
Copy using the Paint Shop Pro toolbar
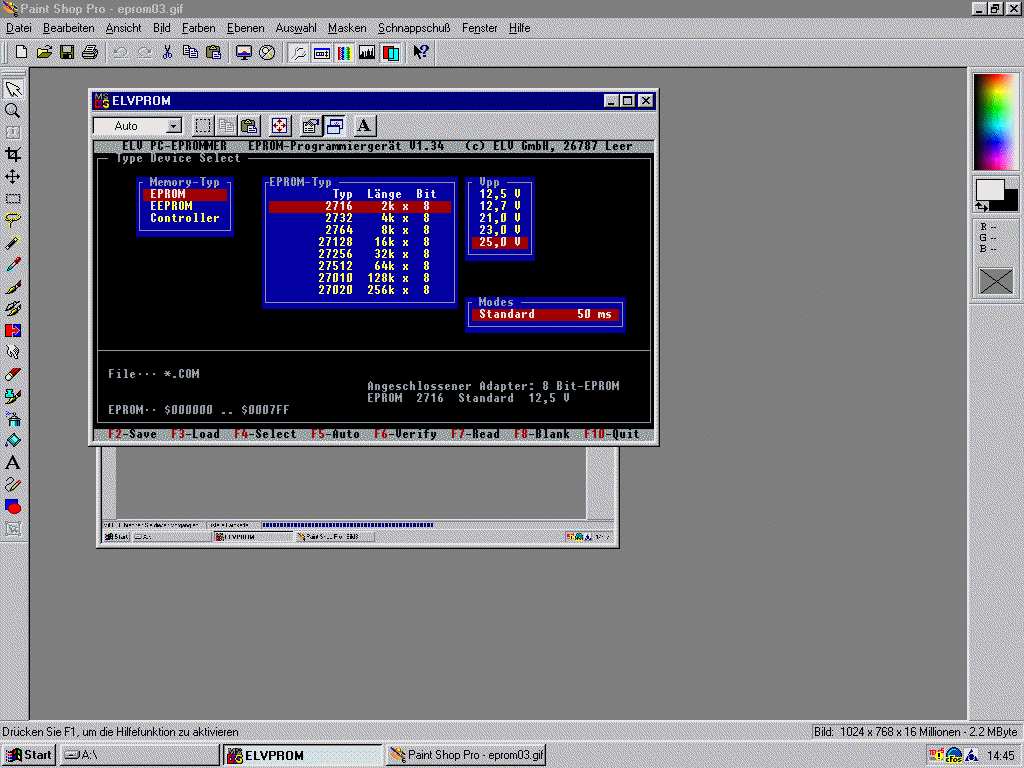(190, 52)
